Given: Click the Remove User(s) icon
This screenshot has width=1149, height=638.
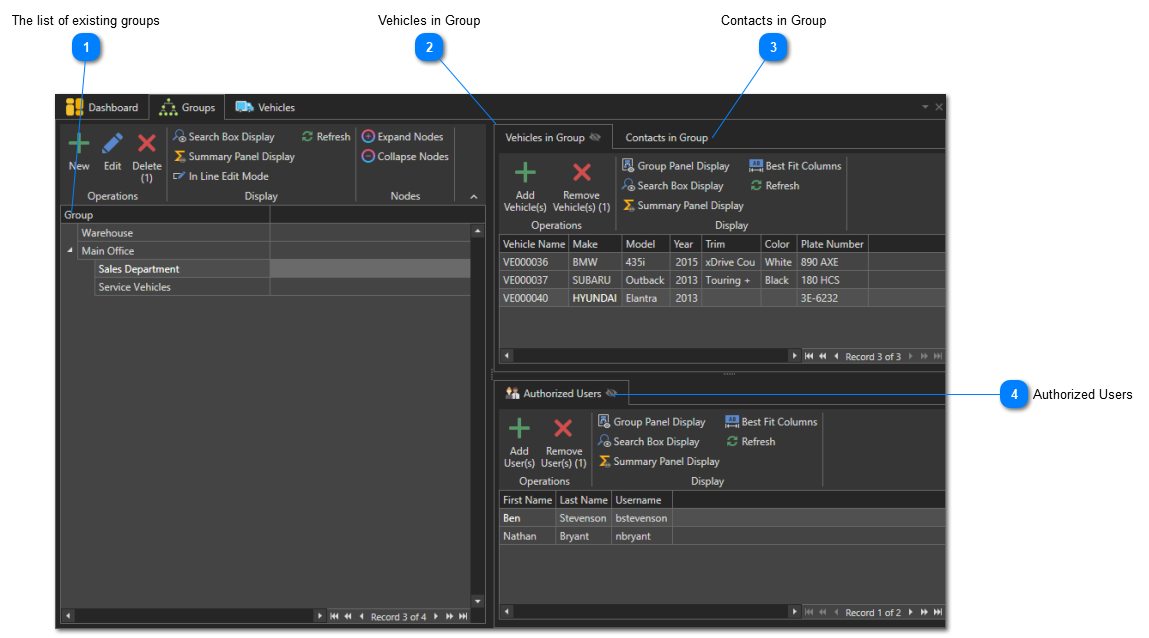Looking at the screenshot, I should point(563,430).
